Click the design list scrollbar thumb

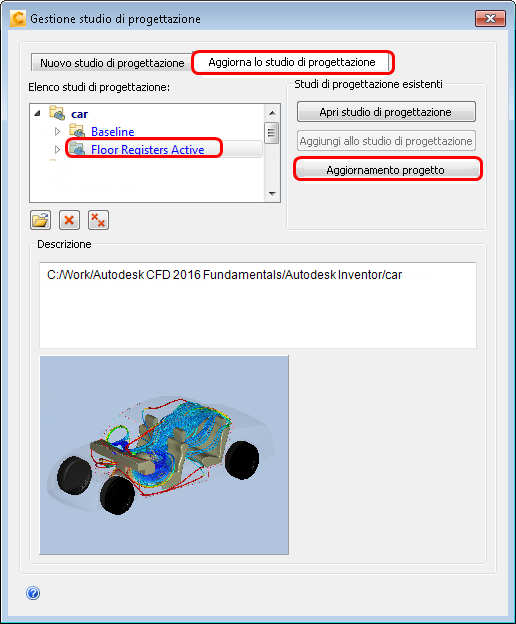[x=272, y=133]
